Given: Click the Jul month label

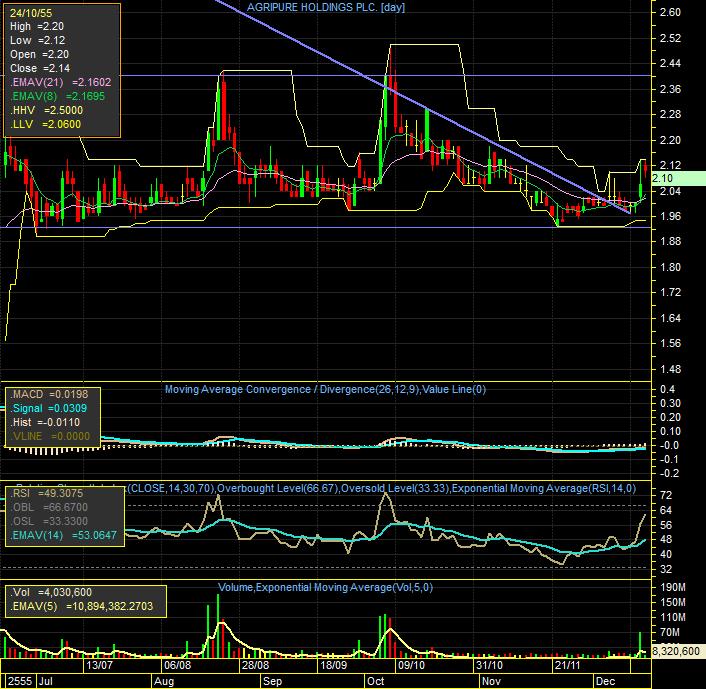Looking at the screenshot, I should point(45,681).
